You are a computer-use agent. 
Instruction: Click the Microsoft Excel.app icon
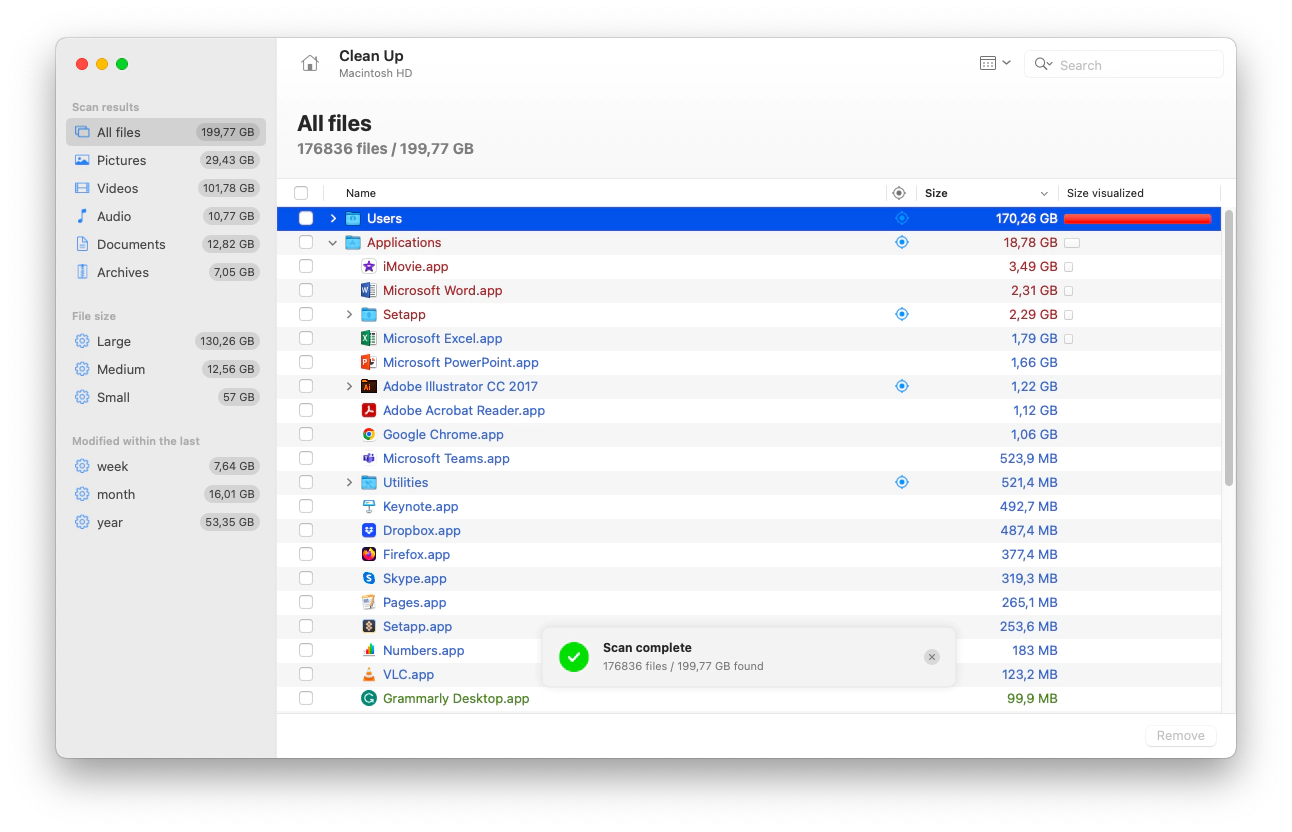[x=368, y=338]
